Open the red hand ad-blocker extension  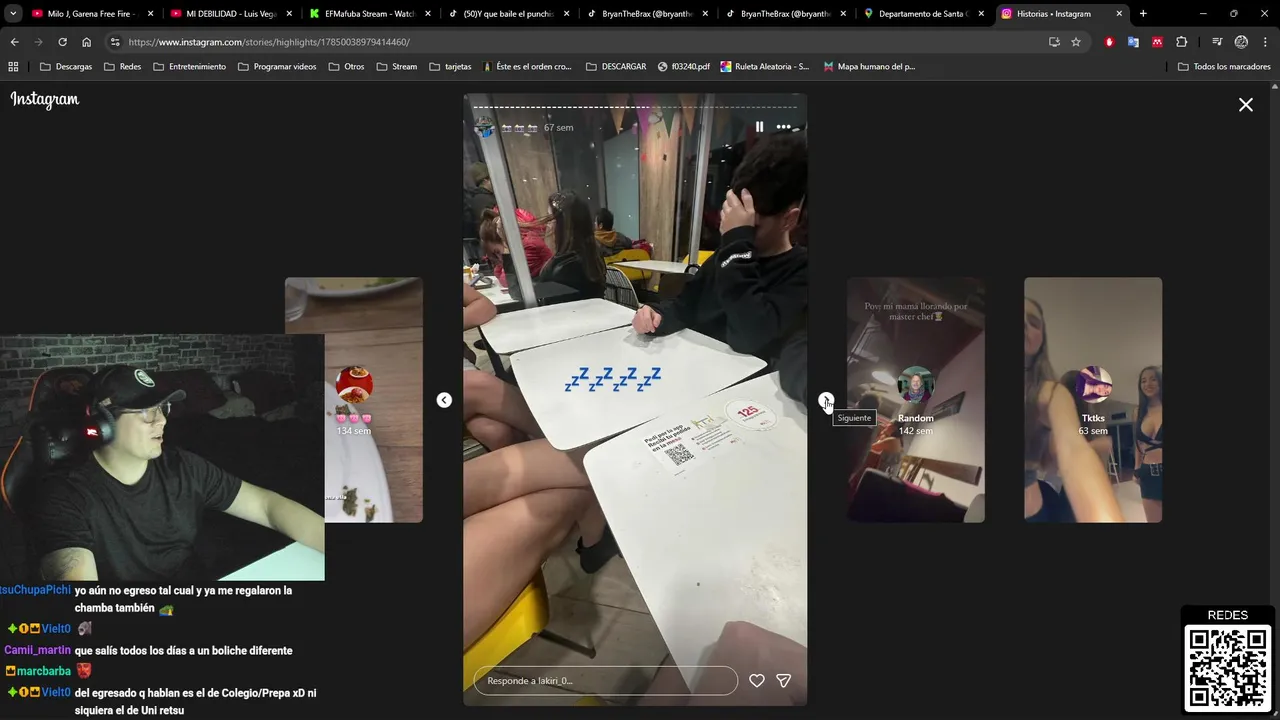[x=1109, y=42]
